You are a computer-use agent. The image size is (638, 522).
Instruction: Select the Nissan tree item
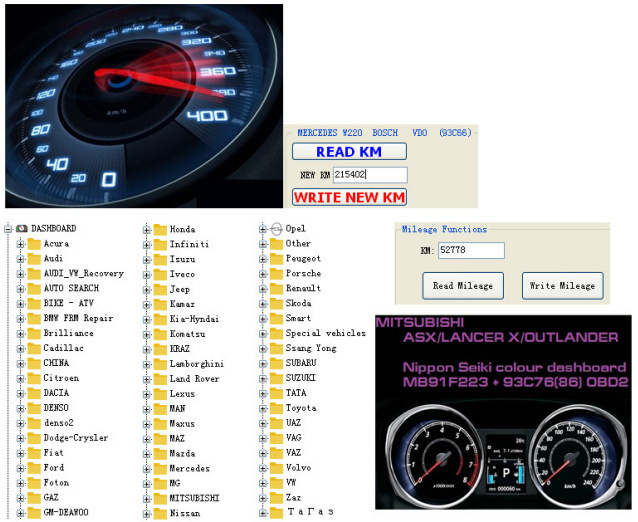(185, 513)
